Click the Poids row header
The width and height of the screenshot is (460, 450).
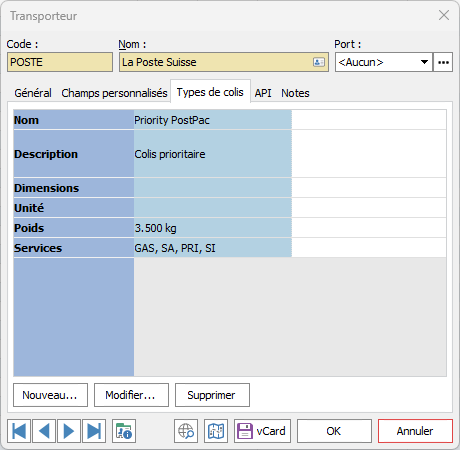pos(74,228)
